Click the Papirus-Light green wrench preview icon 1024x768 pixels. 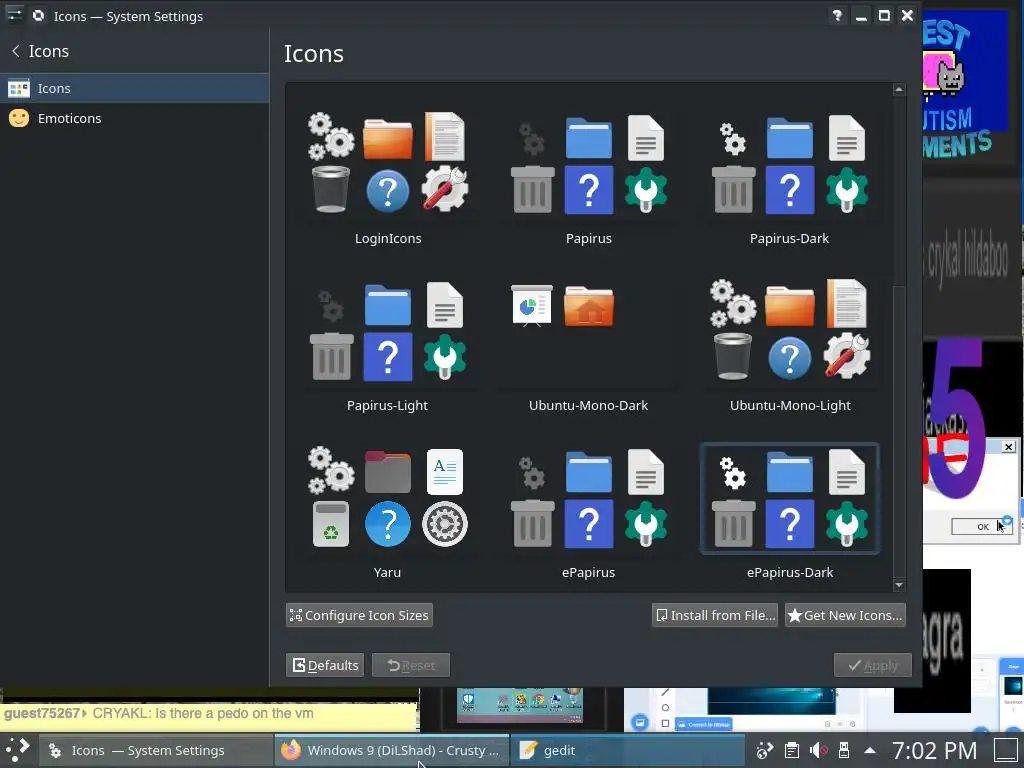click(445, 356)
